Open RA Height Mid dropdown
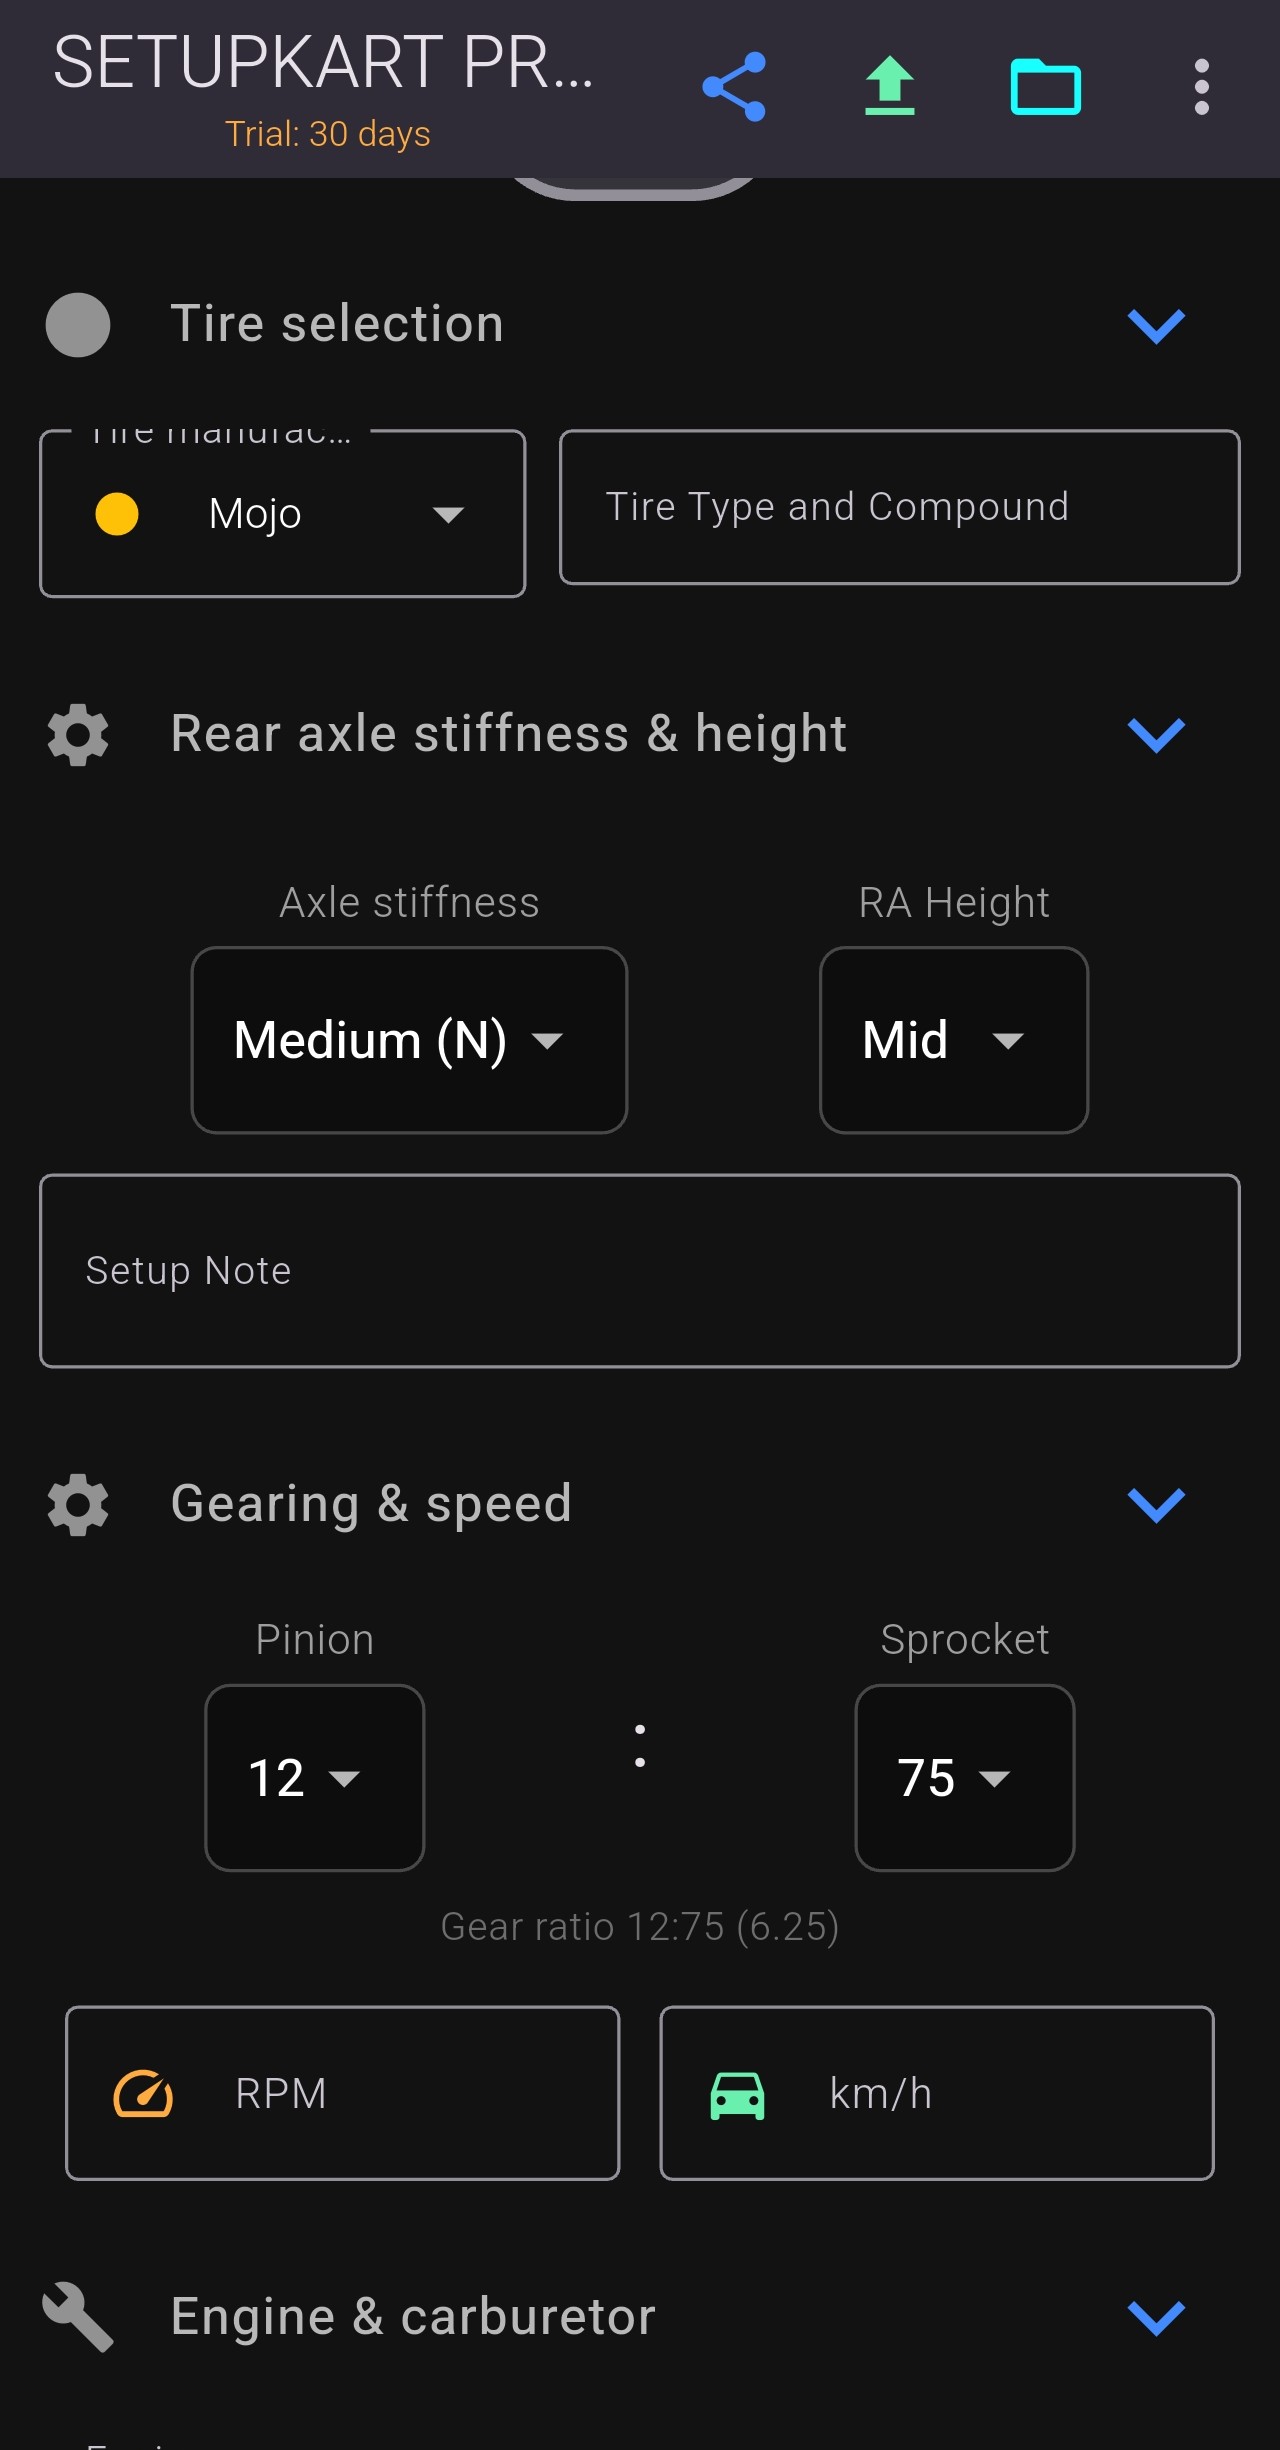The height and width of the screenshot is (2450, 1280). coord(953,1040)
